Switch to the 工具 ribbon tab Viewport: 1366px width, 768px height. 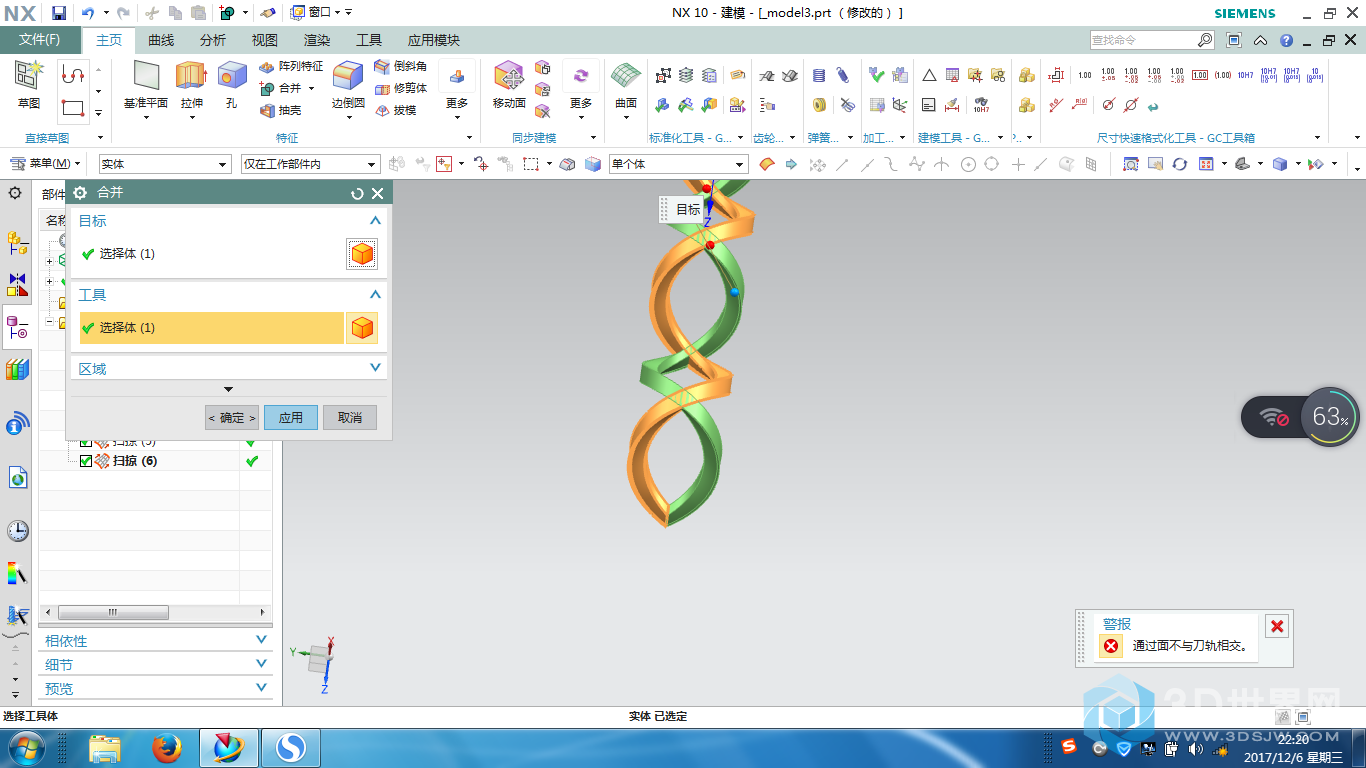(x=369, y=40)
